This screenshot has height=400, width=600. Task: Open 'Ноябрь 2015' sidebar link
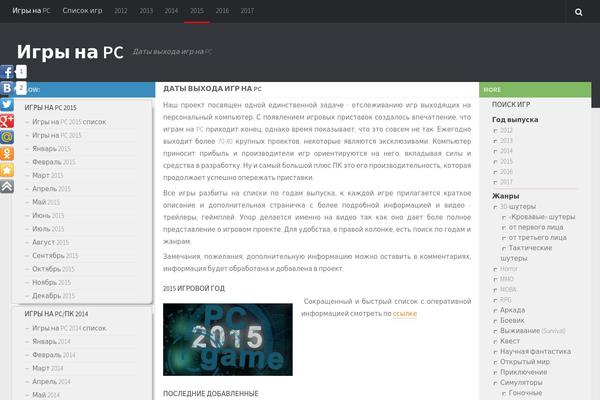pyautogui.click(x=51, y=282)
